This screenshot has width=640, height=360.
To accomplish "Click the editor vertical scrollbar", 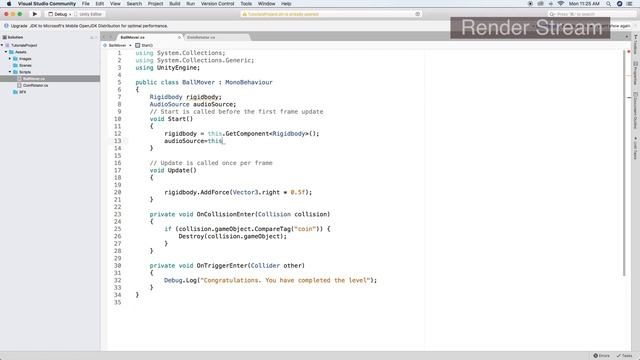I will pyautogui.click(x=624, y=163).
